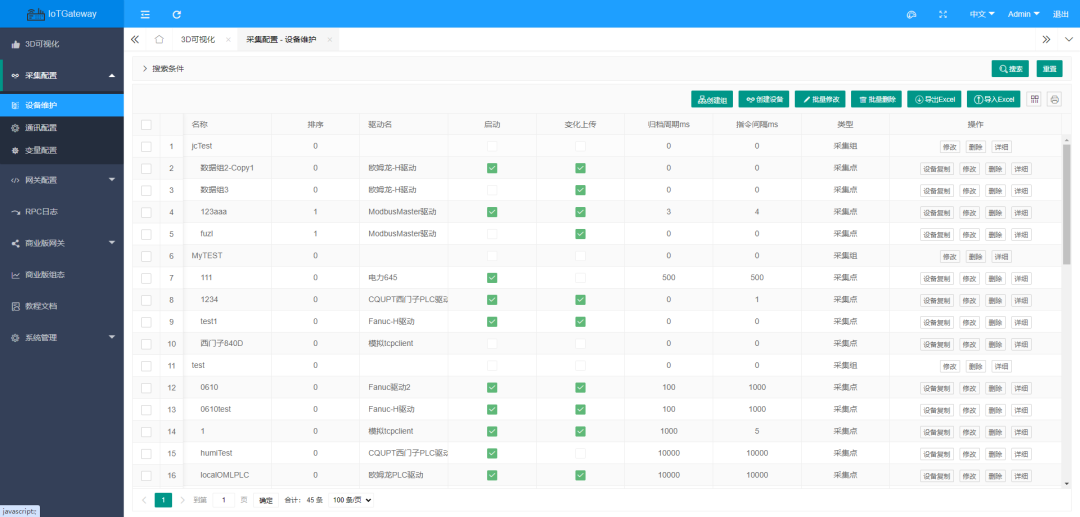Toggle the sidebar collapse hamburger icon
Viewport: 1080px width, 517px height.
pyautogui.click(x=145, y=14)
